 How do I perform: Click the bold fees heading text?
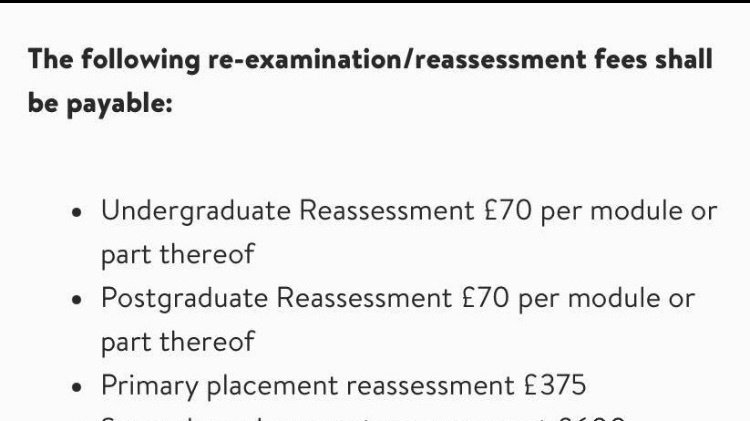click(x=370, y=80)
